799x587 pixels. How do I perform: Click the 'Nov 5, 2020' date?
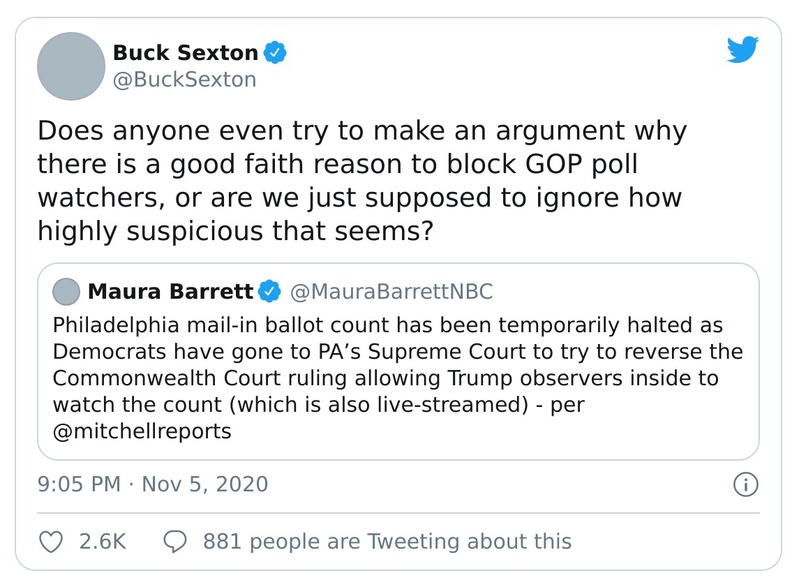coord(205,485)
